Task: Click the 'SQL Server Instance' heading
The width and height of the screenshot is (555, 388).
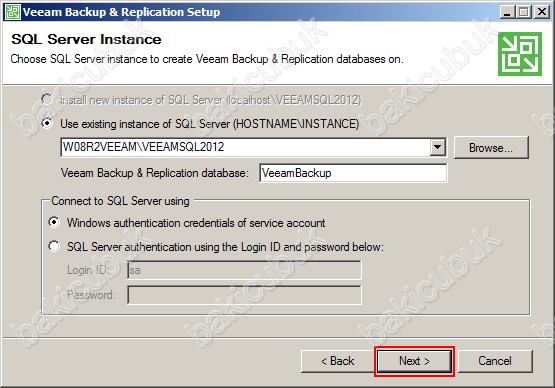Action: point(86,39)
